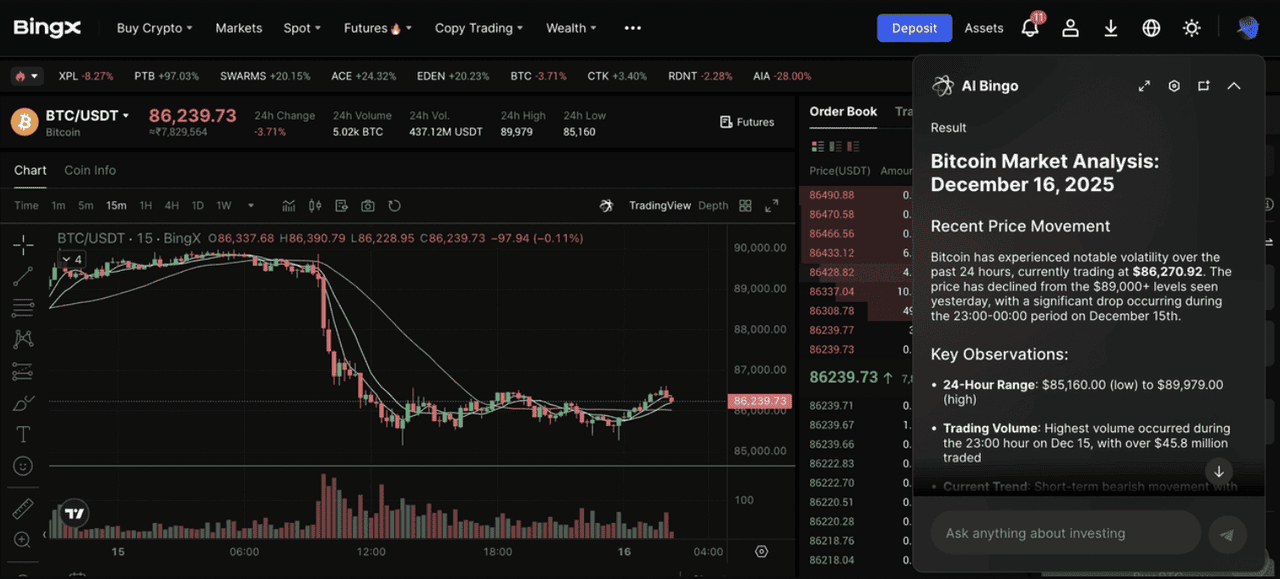Select the 1H timeframe

tap(146, 206)
